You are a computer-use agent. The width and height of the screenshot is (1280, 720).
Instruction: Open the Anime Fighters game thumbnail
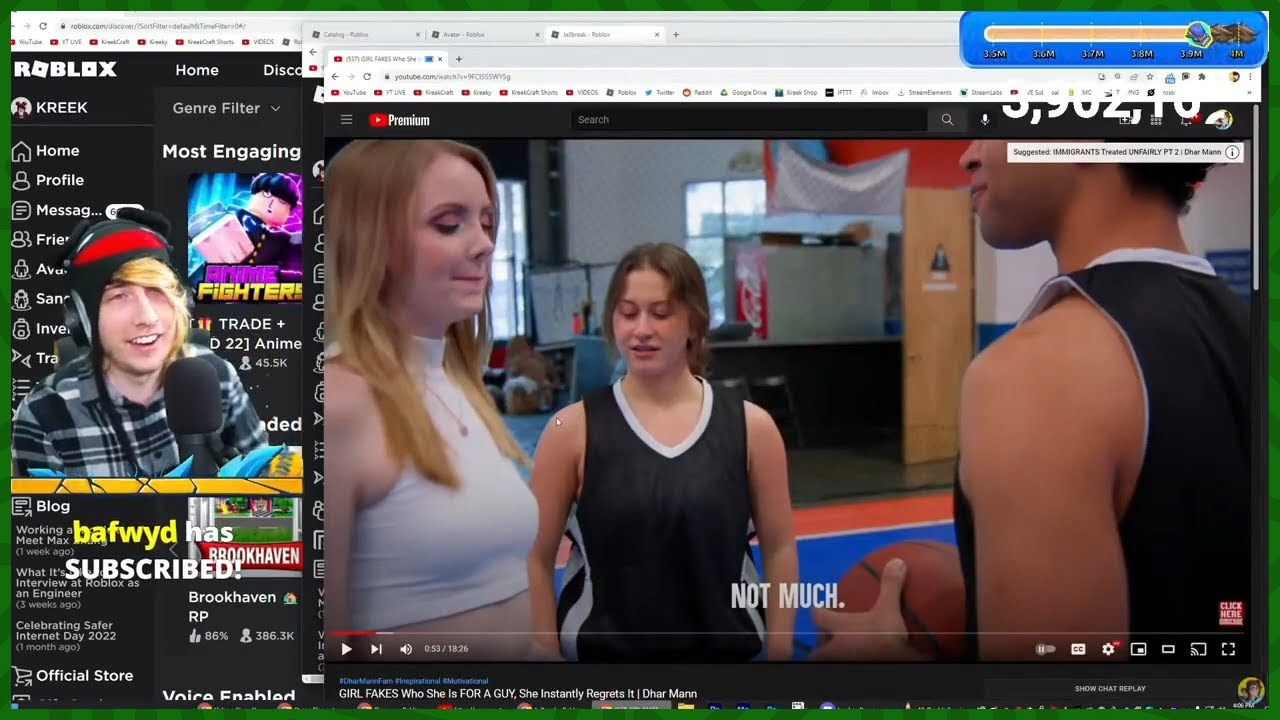(x=245, y=240)
